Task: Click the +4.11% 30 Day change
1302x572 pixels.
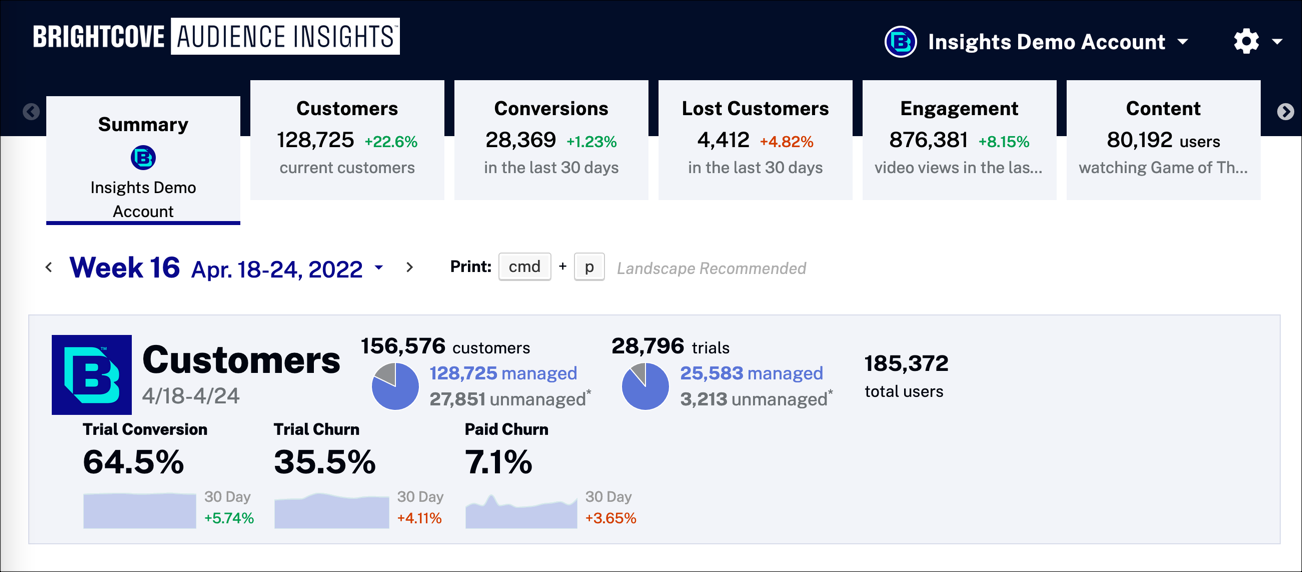Action: 419,518
